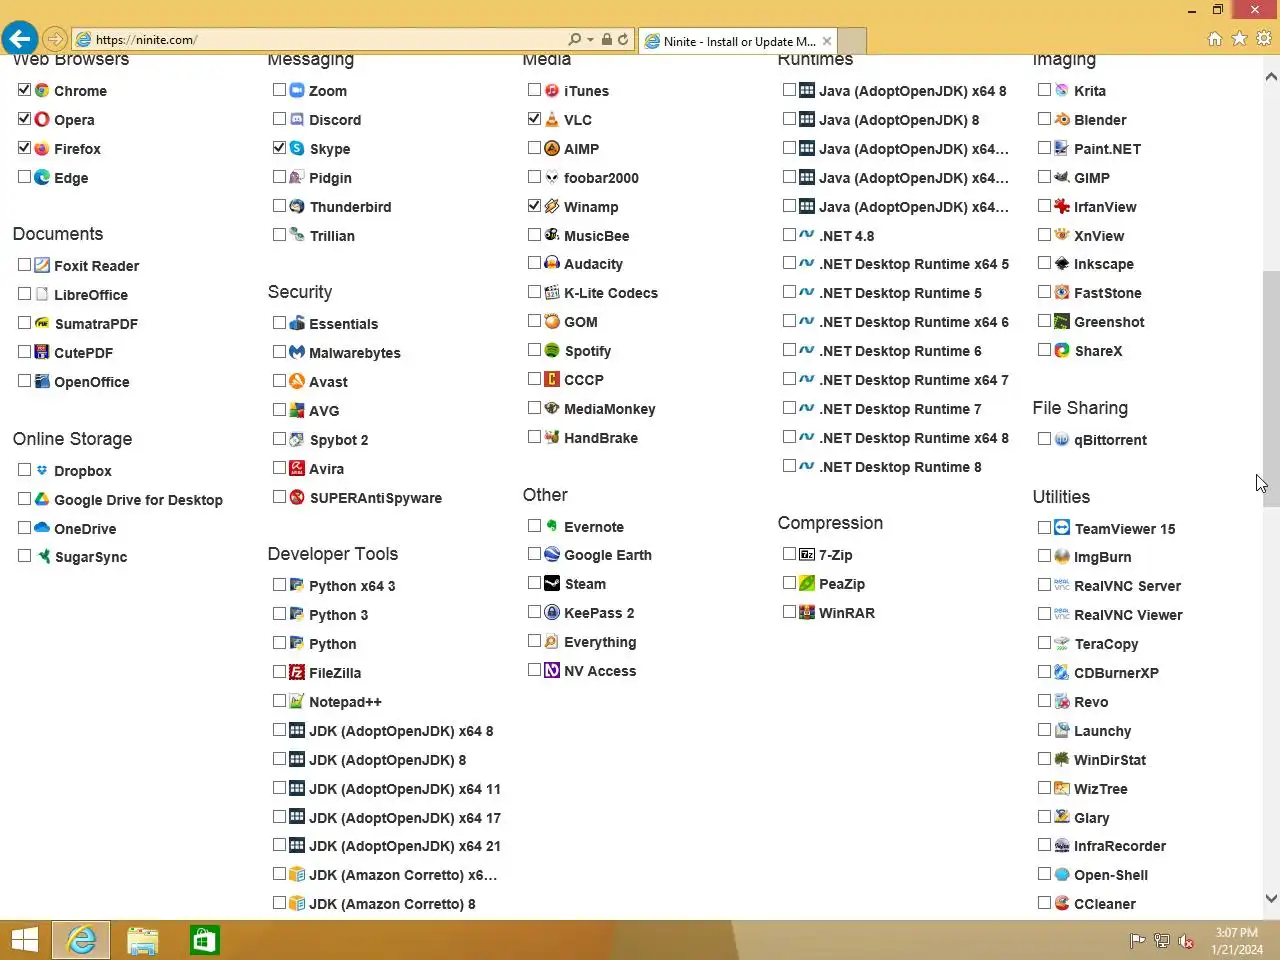Click the Firefox app icon
The image size is (1280, 960).
42,148
